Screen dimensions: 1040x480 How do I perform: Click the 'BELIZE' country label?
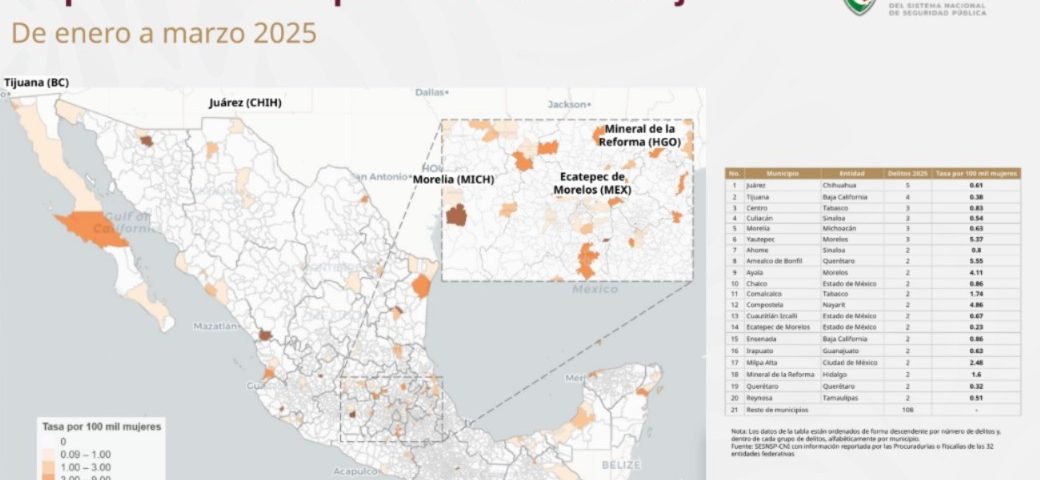[620, 464]
